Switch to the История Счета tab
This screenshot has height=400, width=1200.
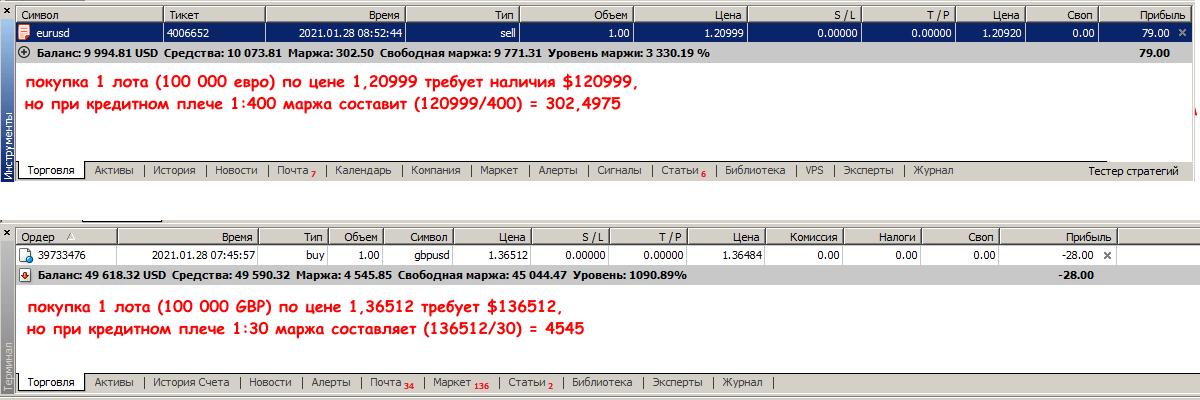(x=193, y=382)
